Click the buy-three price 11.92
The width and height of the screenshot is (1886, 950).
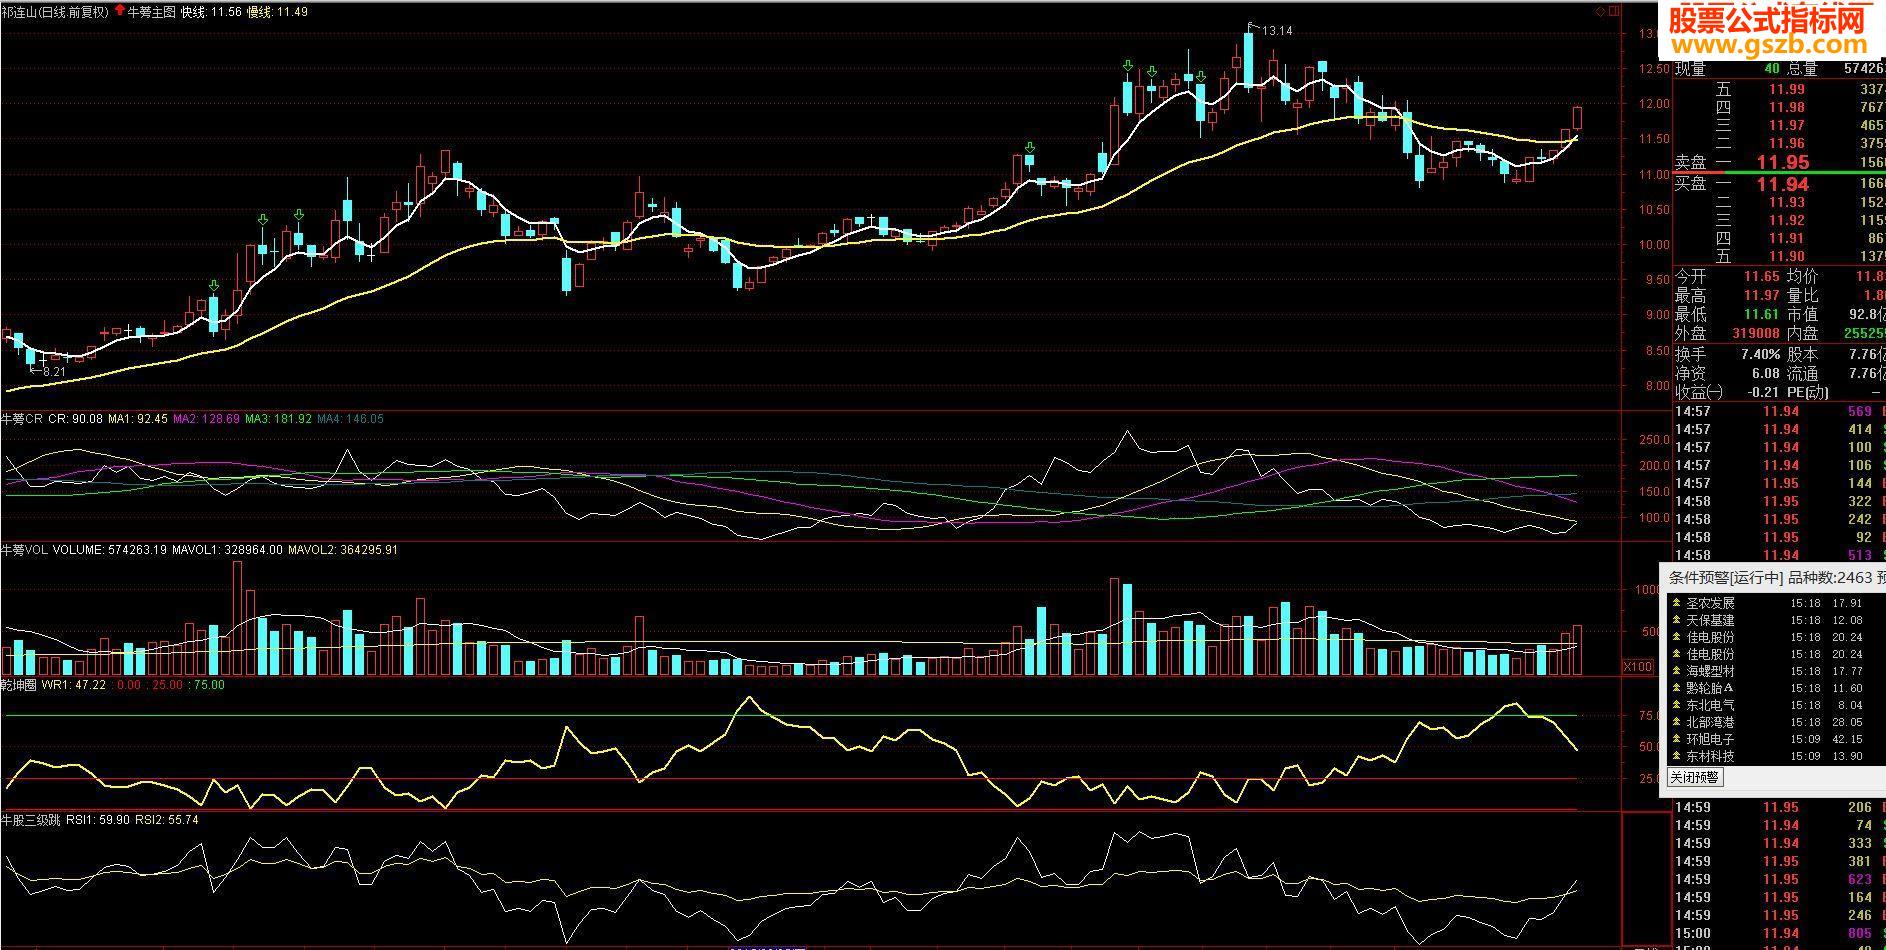click(1786, 220)
